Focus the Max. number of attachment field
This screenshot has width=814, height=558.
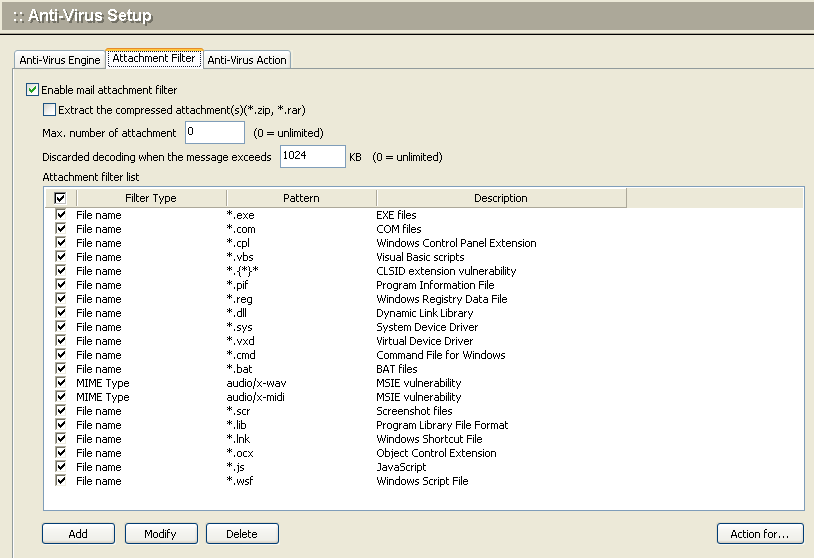point(214,133)
